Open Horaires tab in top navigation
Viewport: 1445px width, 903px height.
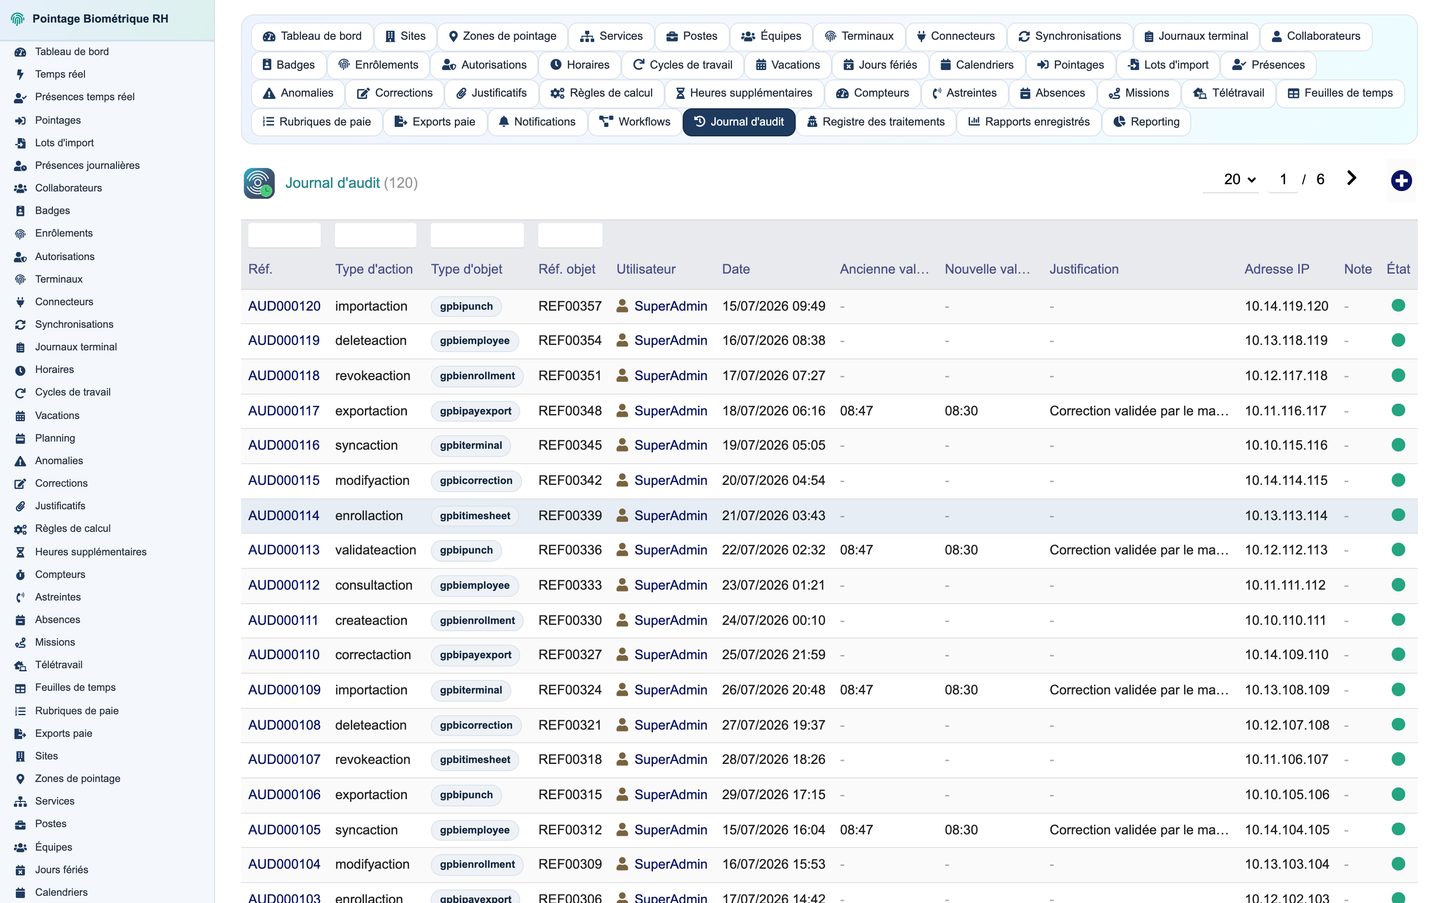coord(579,65)
